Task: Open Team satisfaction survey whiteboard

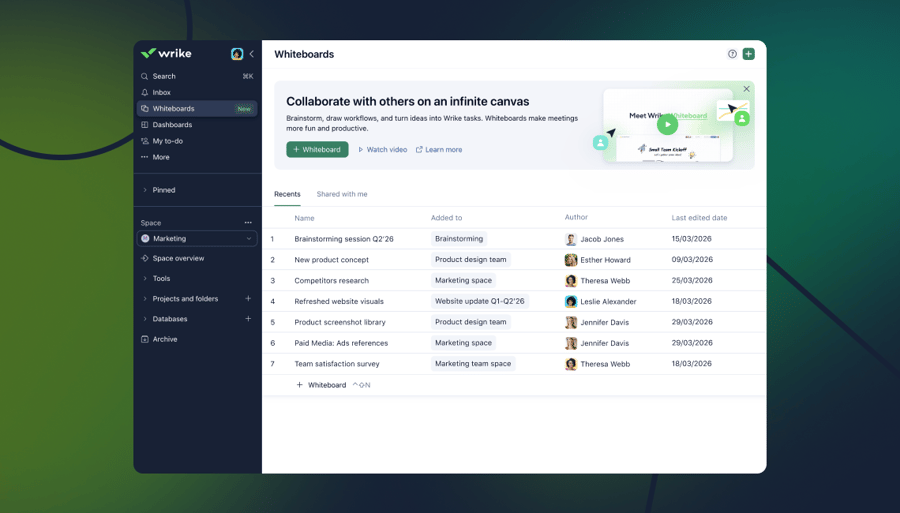Action: tap(337, 364)
